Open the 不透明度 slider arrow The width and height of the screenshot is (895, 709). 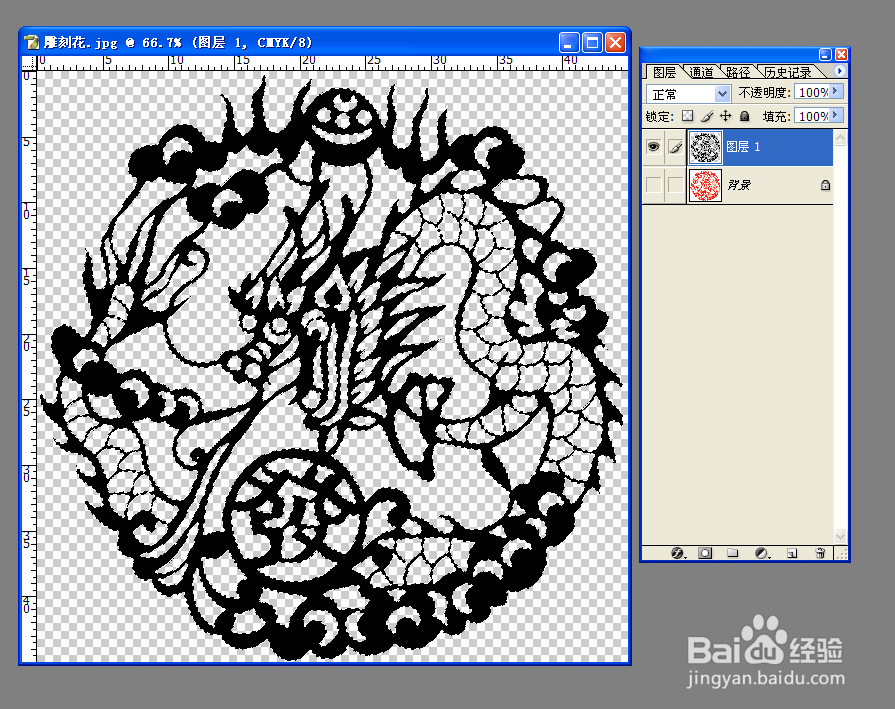pyautogui.click(x=836, y=91)
